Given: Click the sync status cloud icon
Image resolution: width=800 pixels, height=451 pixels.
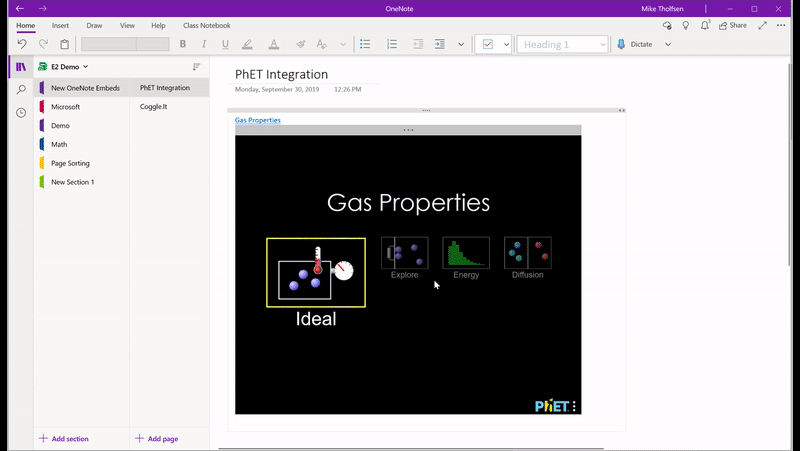Looking at the screenshot, I should [667, 26].
